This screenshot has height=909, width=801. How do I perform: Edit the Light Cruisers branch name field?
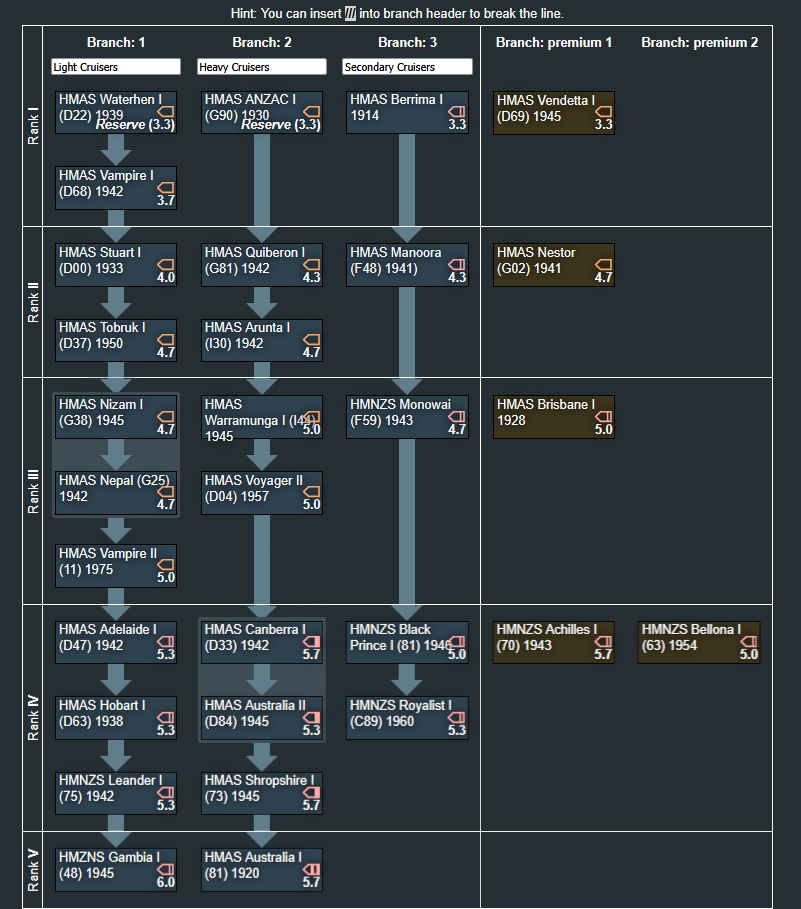coord(115,67)
